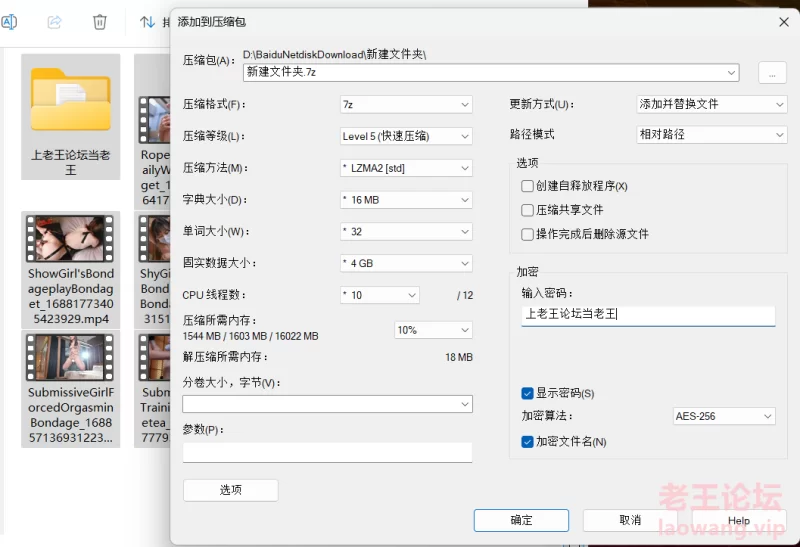The height and width of the screenshot is (547, 800).
Task: Click the browse "..." button beside archive name
Action: click(772, 72)
